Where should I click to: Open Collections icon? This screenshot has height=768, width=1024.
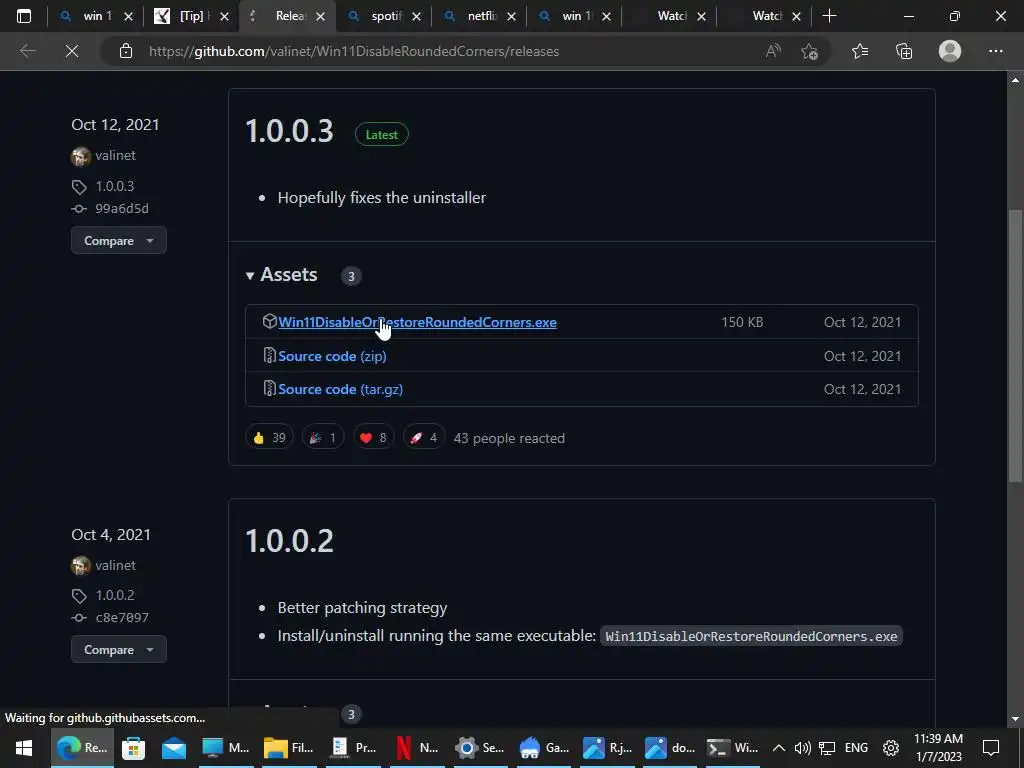pos(904,51)
